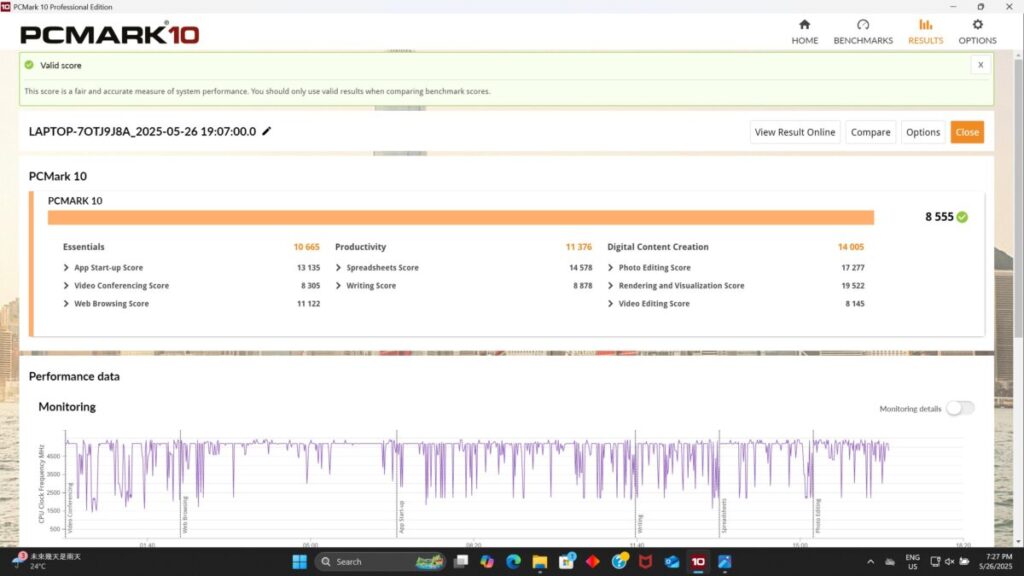The height and width of the screenshot is (576, 1024).
Task: Click the OneDrive cloud tray icon
Action: click(x=889, y=562)
